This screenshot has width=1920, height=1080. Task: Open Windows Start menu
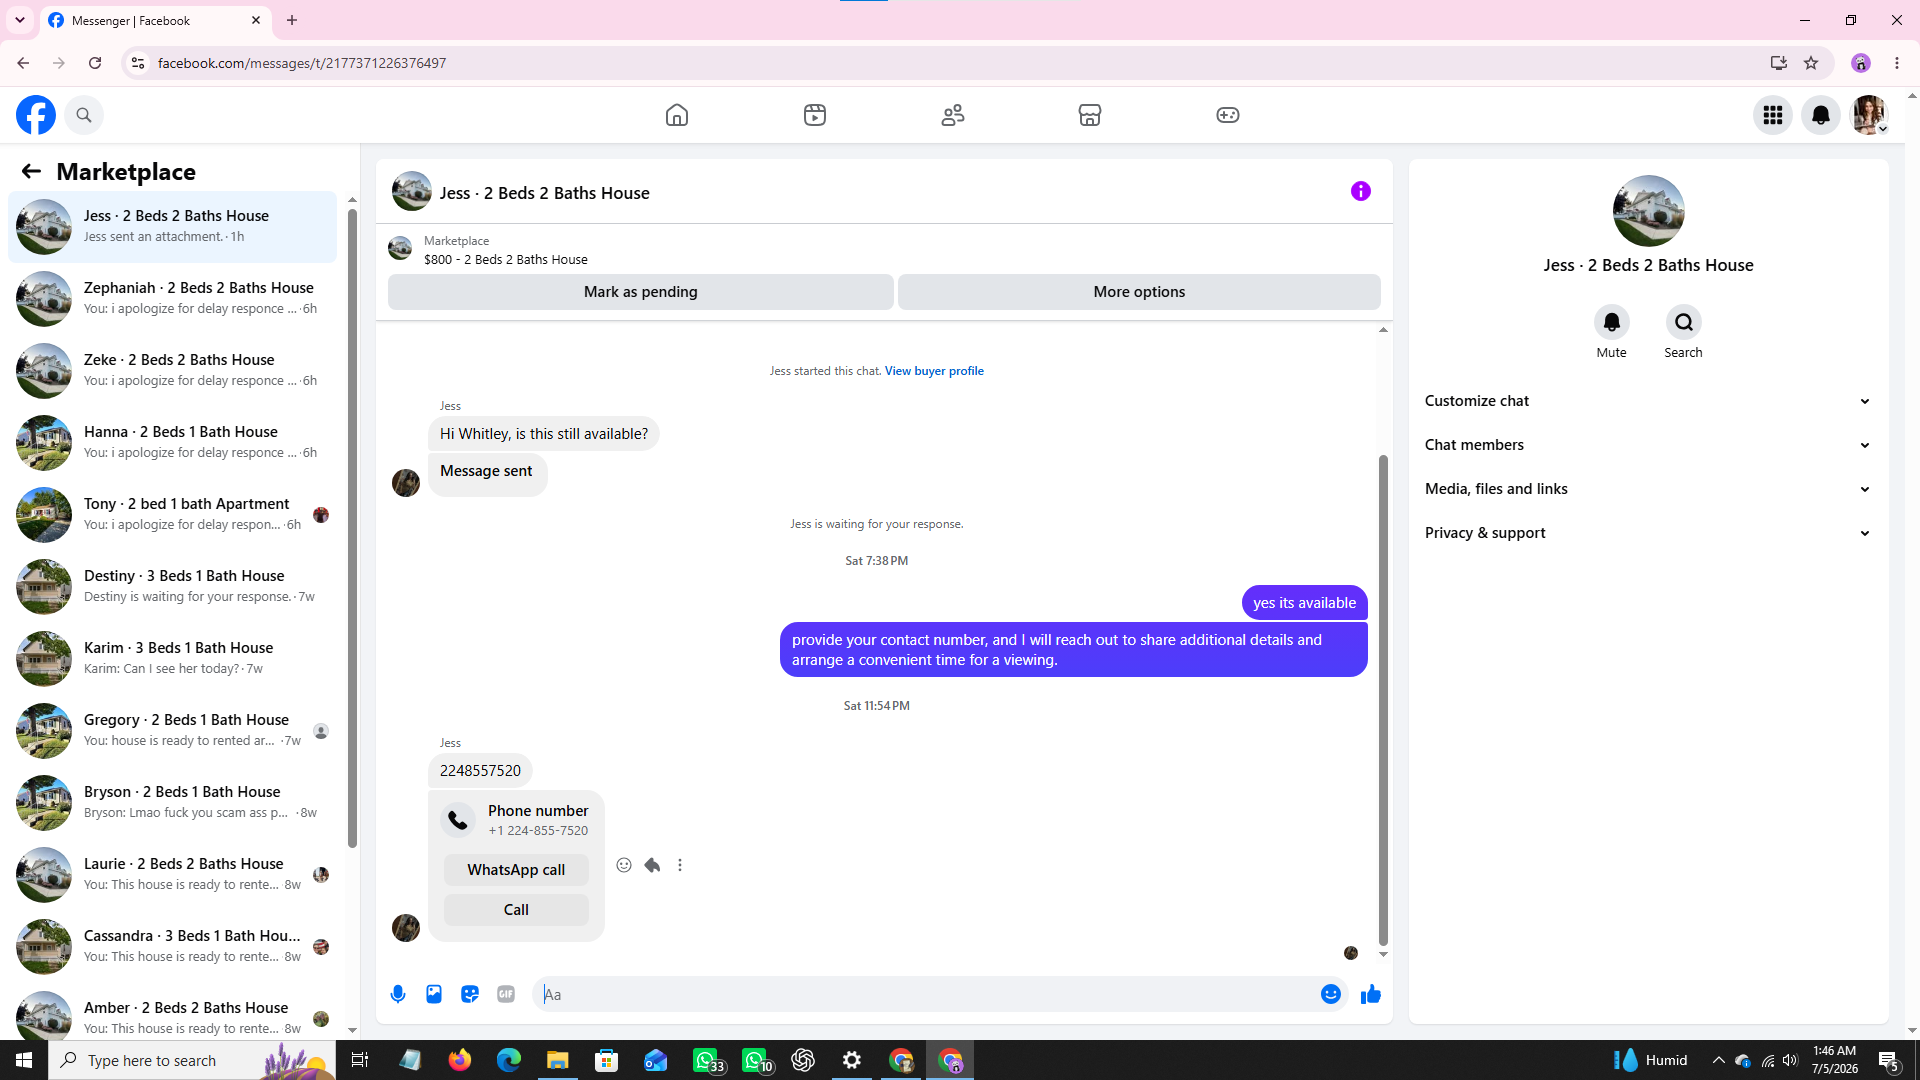tap(24, 1060)
